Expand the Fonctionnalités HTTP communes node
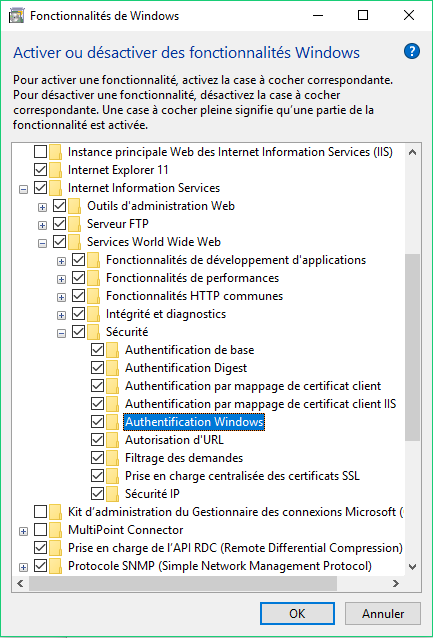This screenshot has height=638, width=433. coord(61,297)
